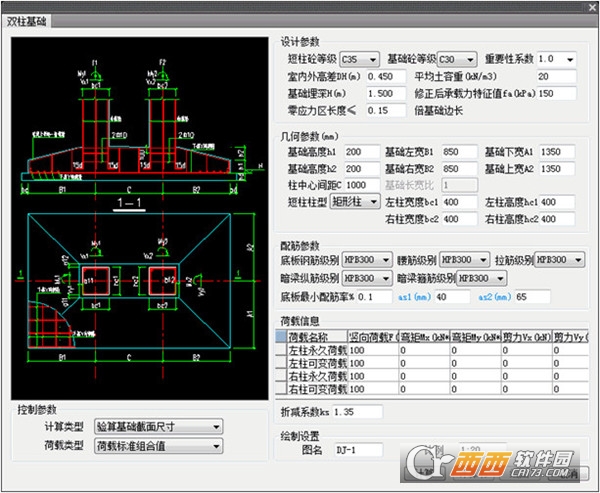Open the 基础砼等级 C30 dropdown
Screen dimensions: 600x493
tap(457, 59)
